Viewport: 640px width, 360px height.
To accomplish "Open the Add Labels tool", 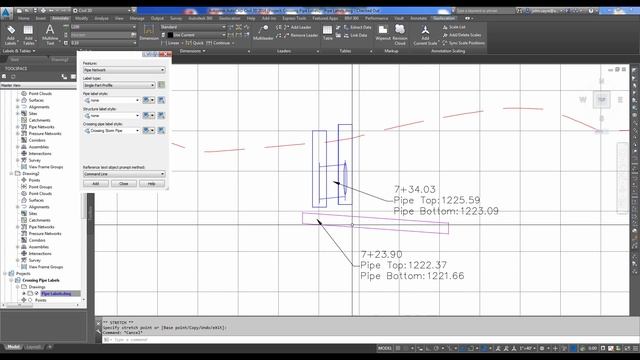I will point(11,35).
